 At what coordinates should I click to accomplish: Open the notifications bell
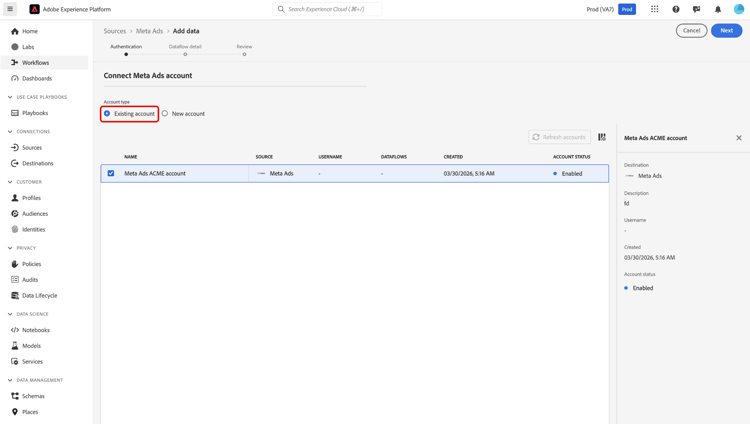[x=717, y=9]
